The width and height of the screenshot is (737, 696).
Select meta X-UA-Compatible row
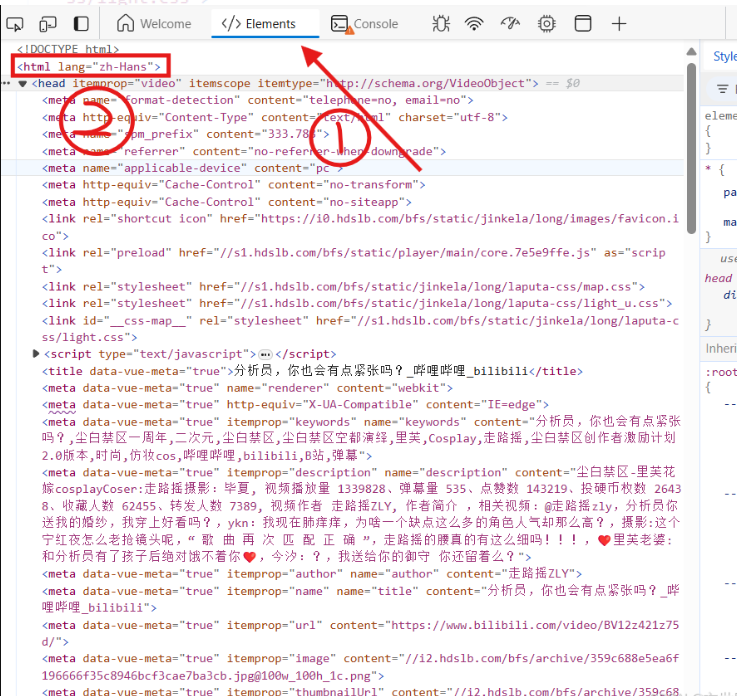pyautogui.click(x=295, y=405)
